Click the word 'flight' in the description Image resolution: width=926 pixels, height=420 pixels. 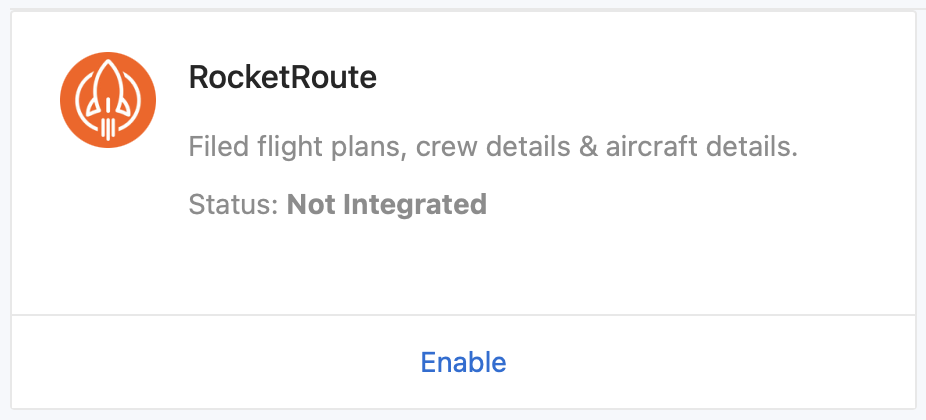tap(279, 149)
